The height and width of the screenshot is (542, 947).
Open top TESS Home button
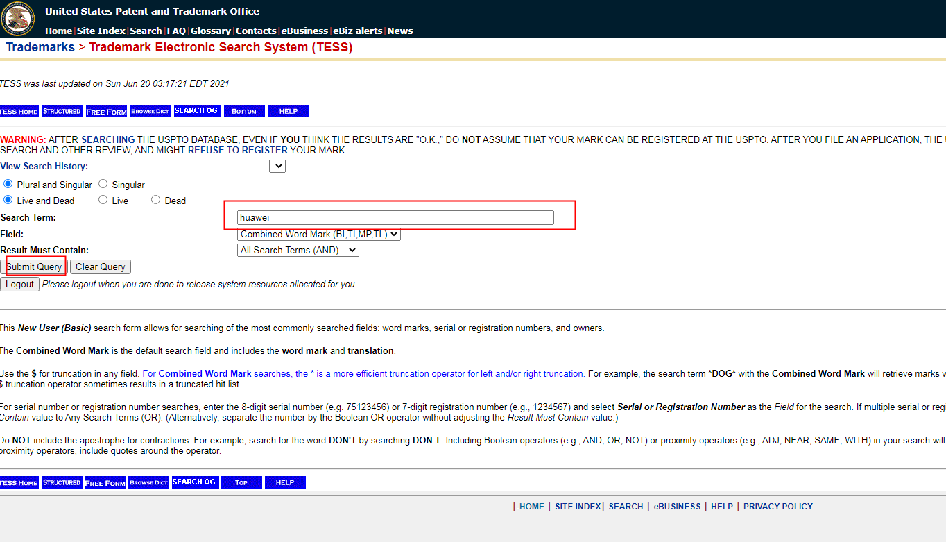(x=19, y=111)
